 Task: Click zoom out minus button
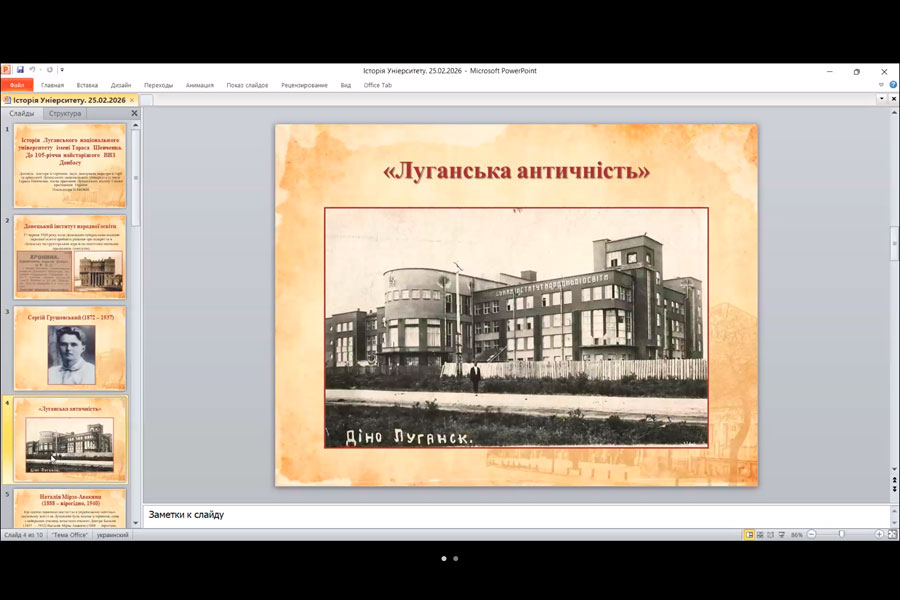[810, 535]
